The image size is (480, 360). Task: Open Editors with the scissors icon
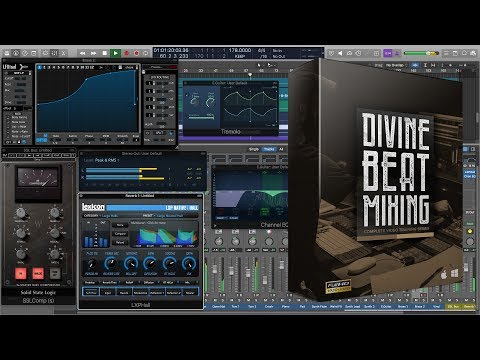[64, 53]
